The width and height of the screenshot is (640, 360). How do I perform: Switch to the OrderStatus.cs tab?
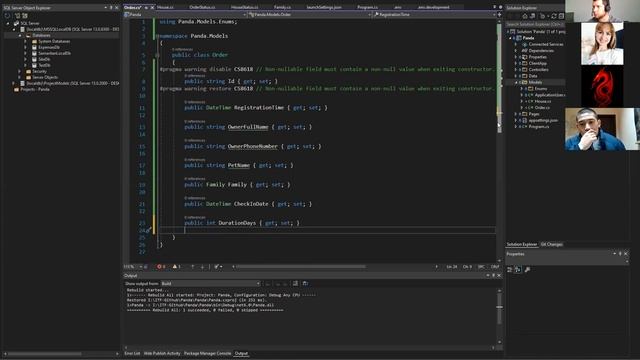coord(202,7)
